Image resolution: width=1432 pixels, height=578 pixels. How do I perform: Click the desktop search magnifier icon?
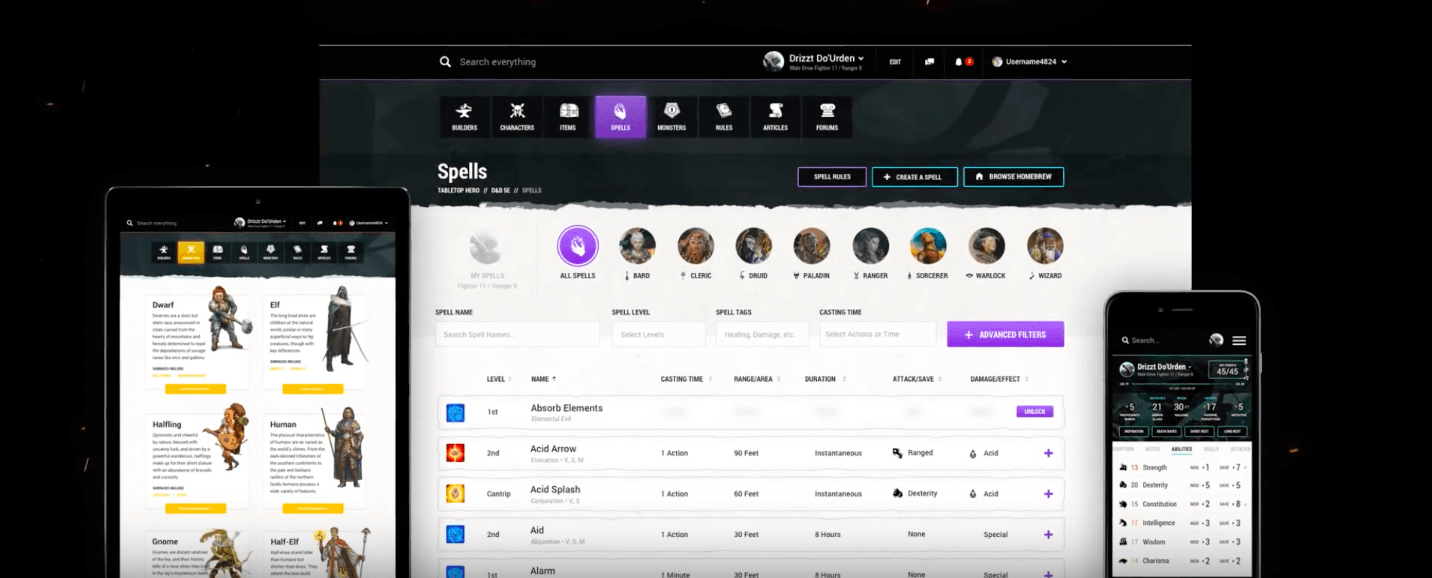(445, 62)
